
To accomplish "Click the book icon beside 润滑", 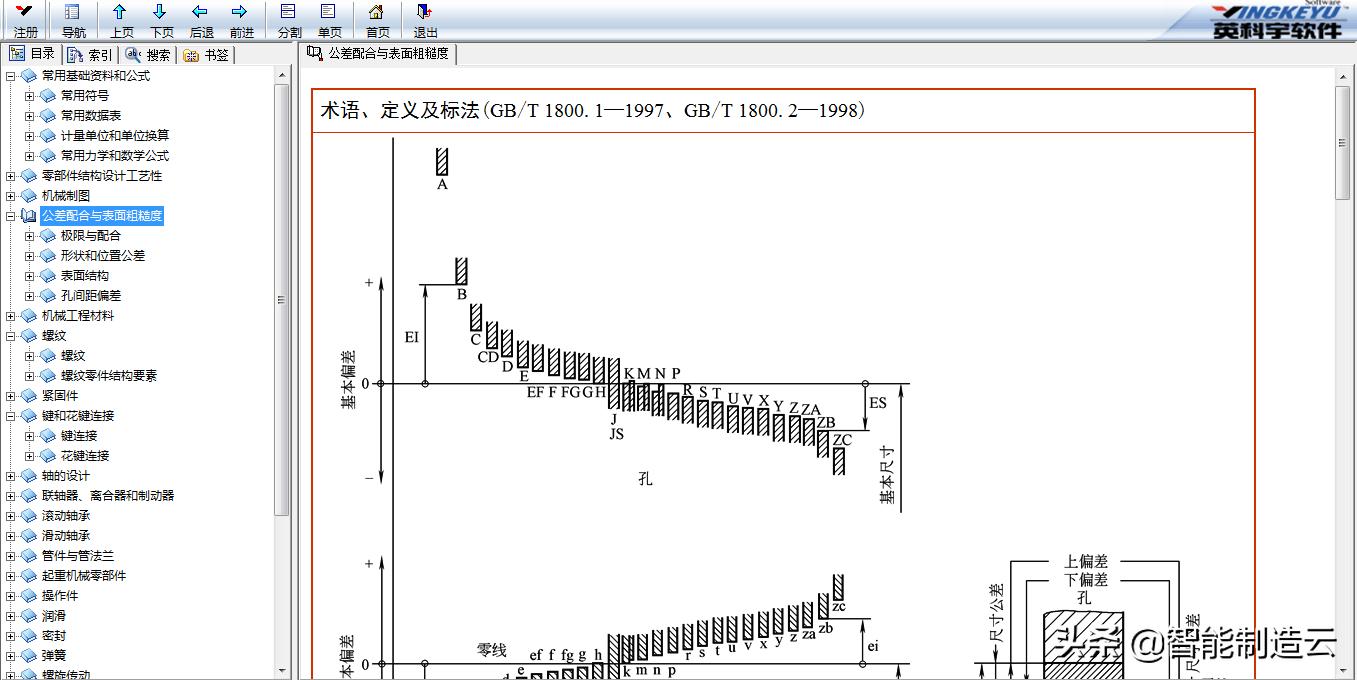I will (28, 616).
